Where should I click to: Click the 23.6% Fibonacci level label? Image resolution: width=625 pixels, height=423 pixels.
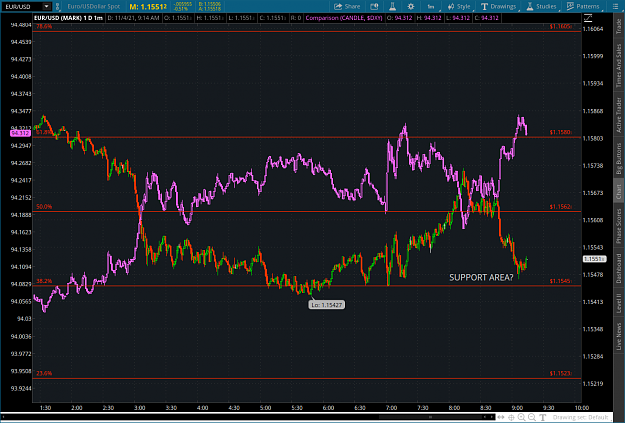(44, 373)
